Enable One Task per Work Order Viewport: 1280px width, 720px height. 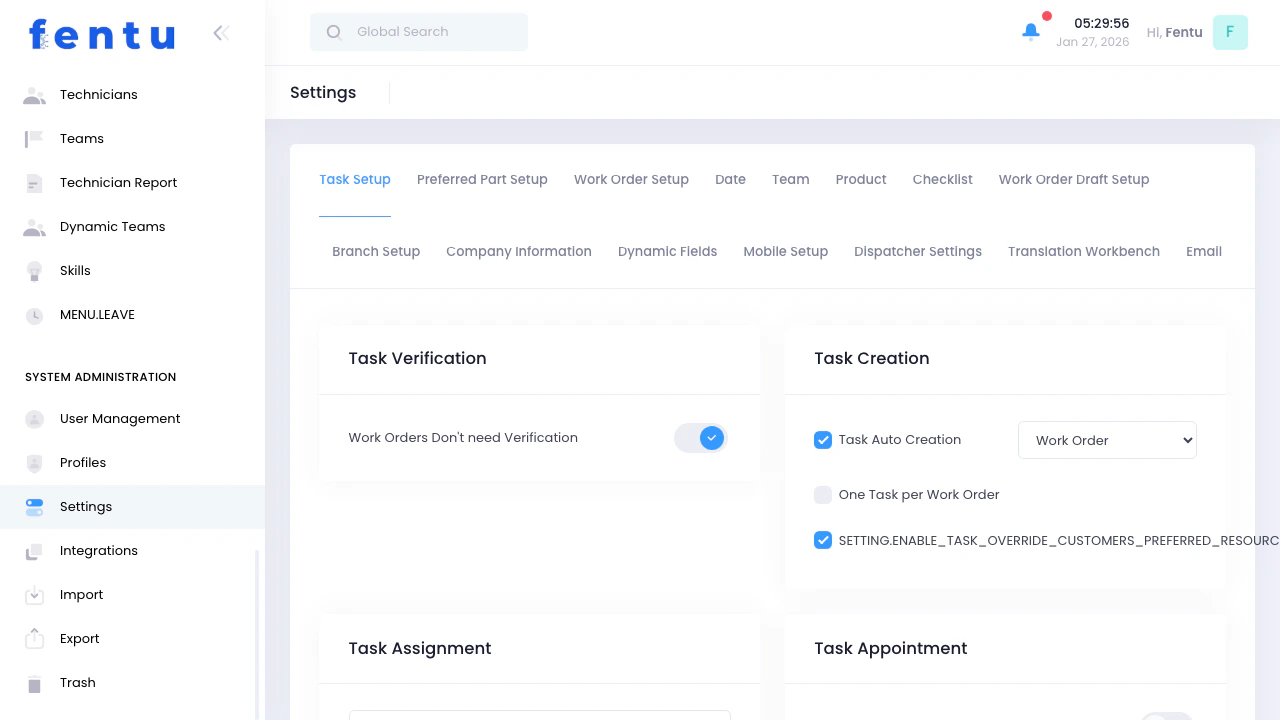click(x=822, y=494)
